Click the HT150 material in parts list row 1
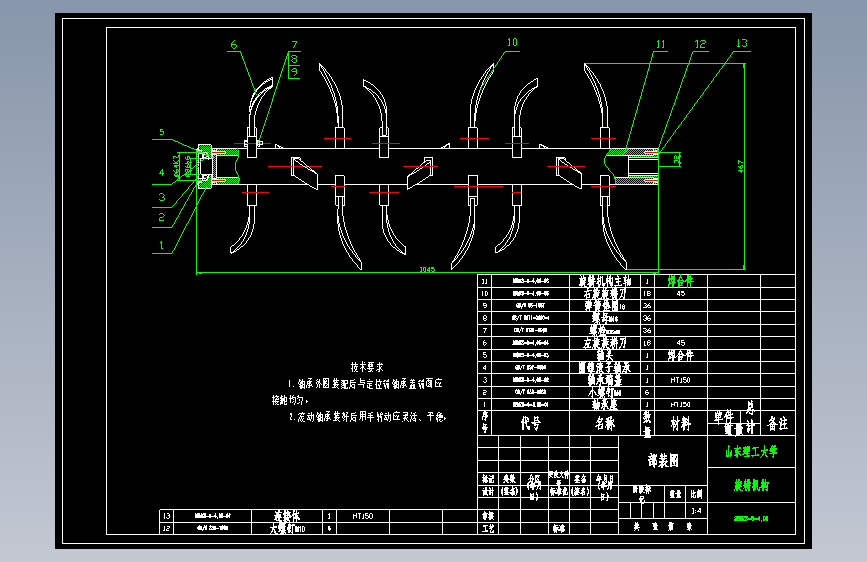Image resolution: width=867 pixels, height=562 pixels. click(680, 404)
